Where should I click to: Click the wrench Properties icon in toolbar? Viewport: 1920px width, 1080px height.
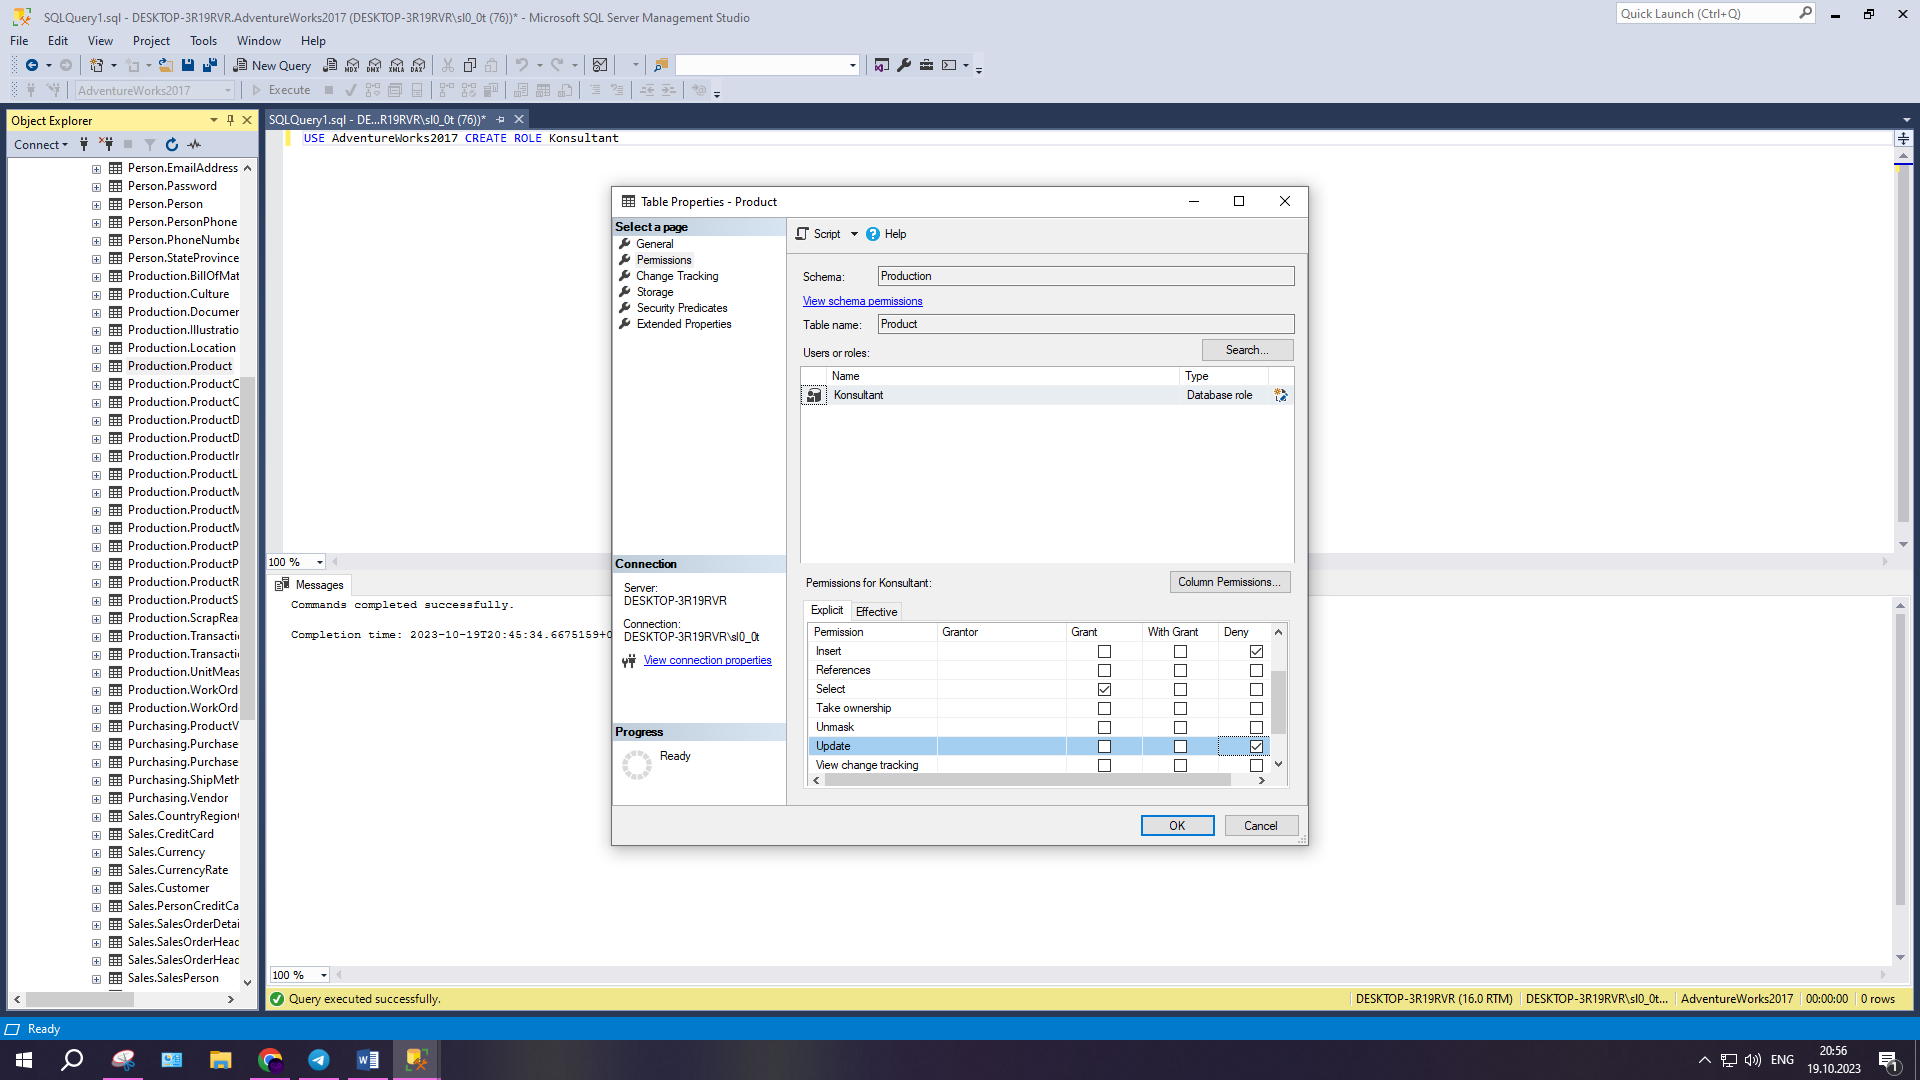904,65
